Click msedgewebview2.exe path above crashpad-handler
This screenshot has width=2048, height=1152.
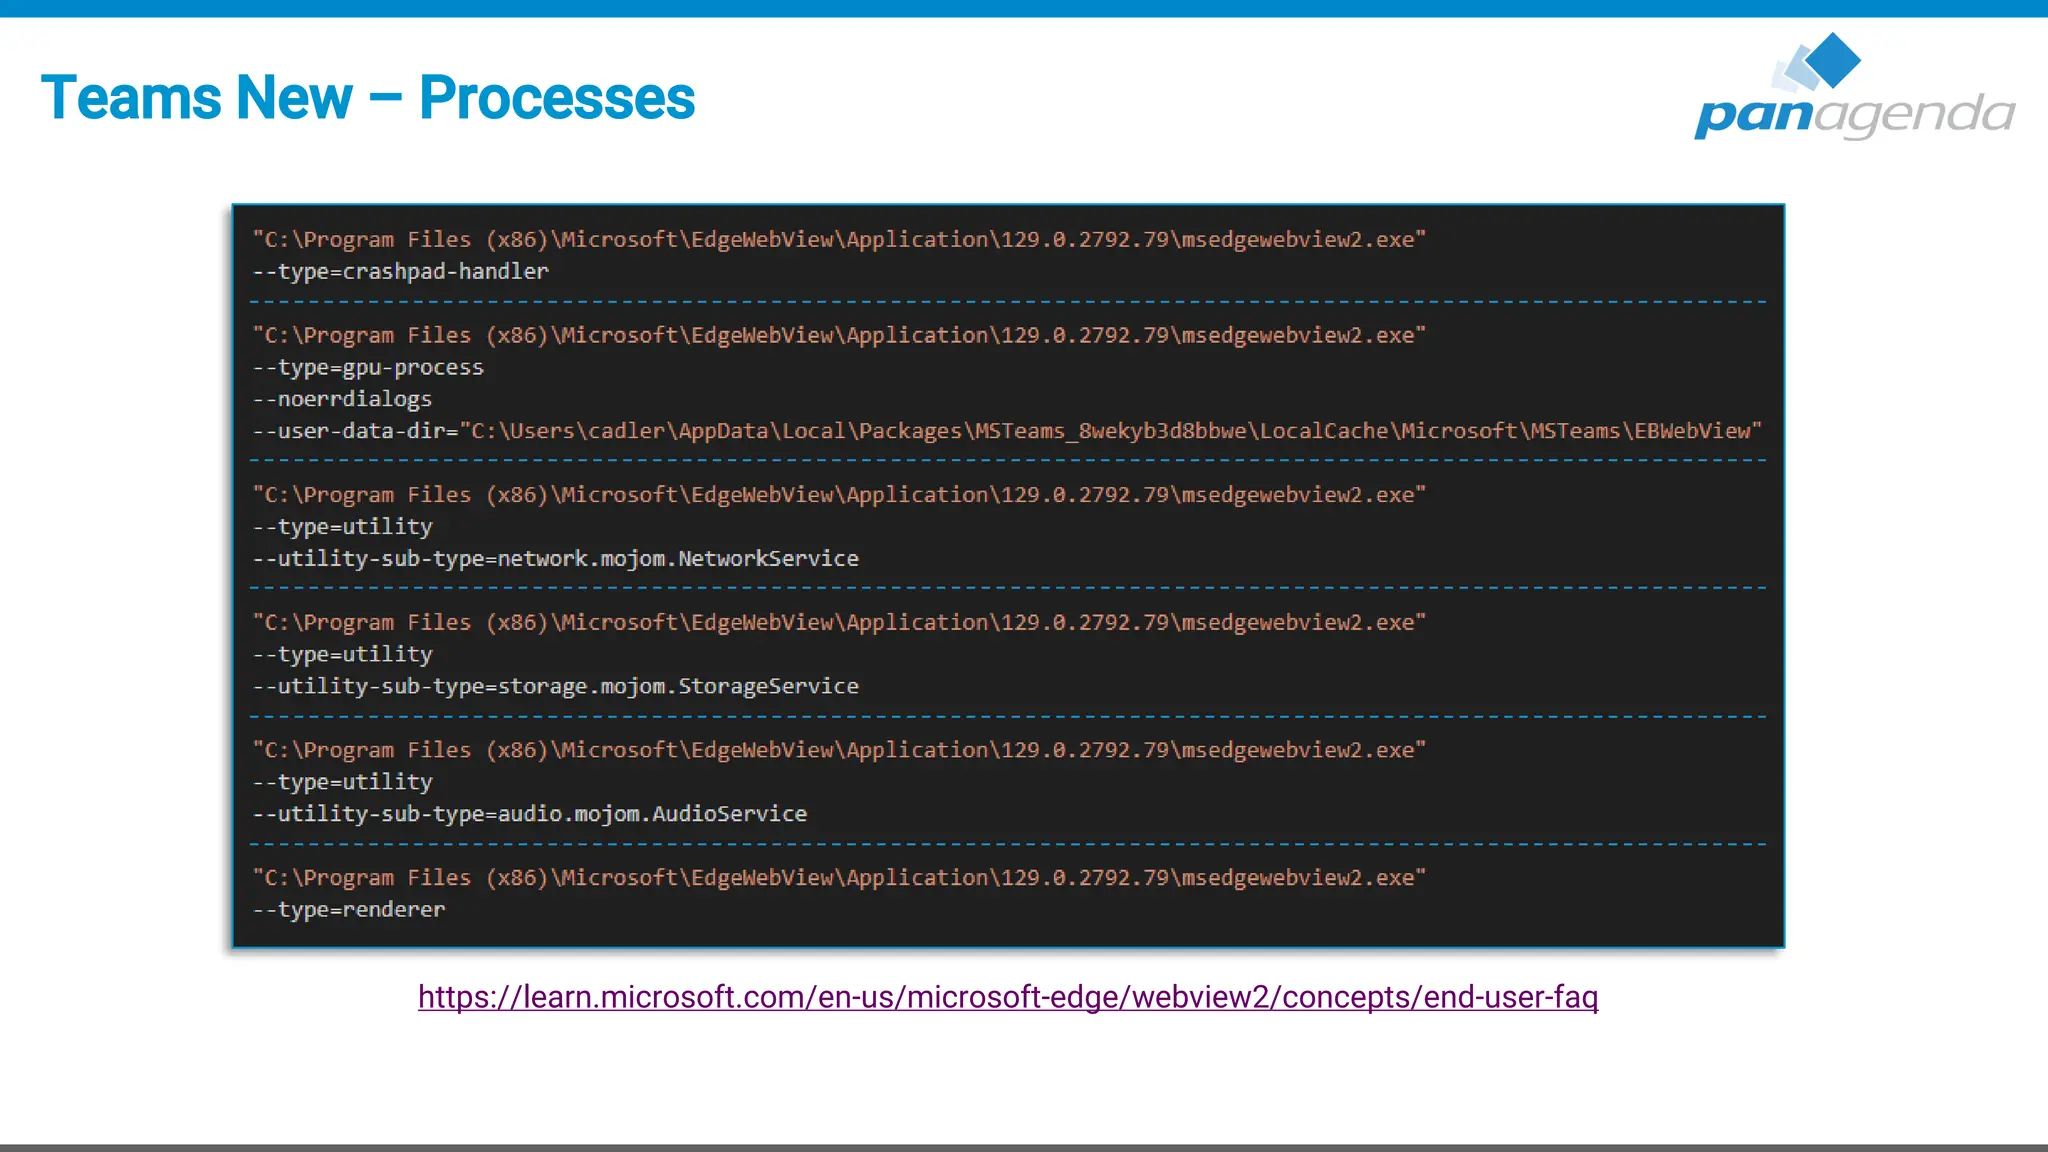point(839,239)
